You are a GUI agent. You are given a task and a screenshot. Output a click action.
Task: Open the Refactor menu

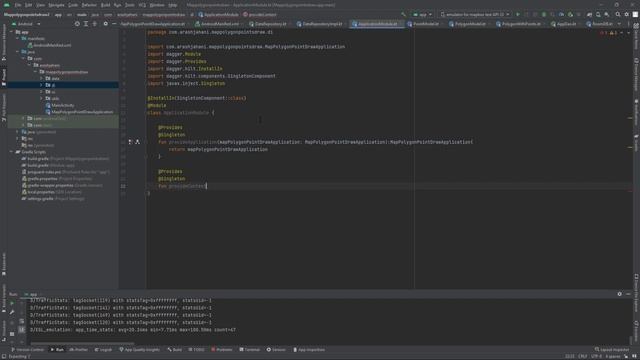(x=89, y=5)
